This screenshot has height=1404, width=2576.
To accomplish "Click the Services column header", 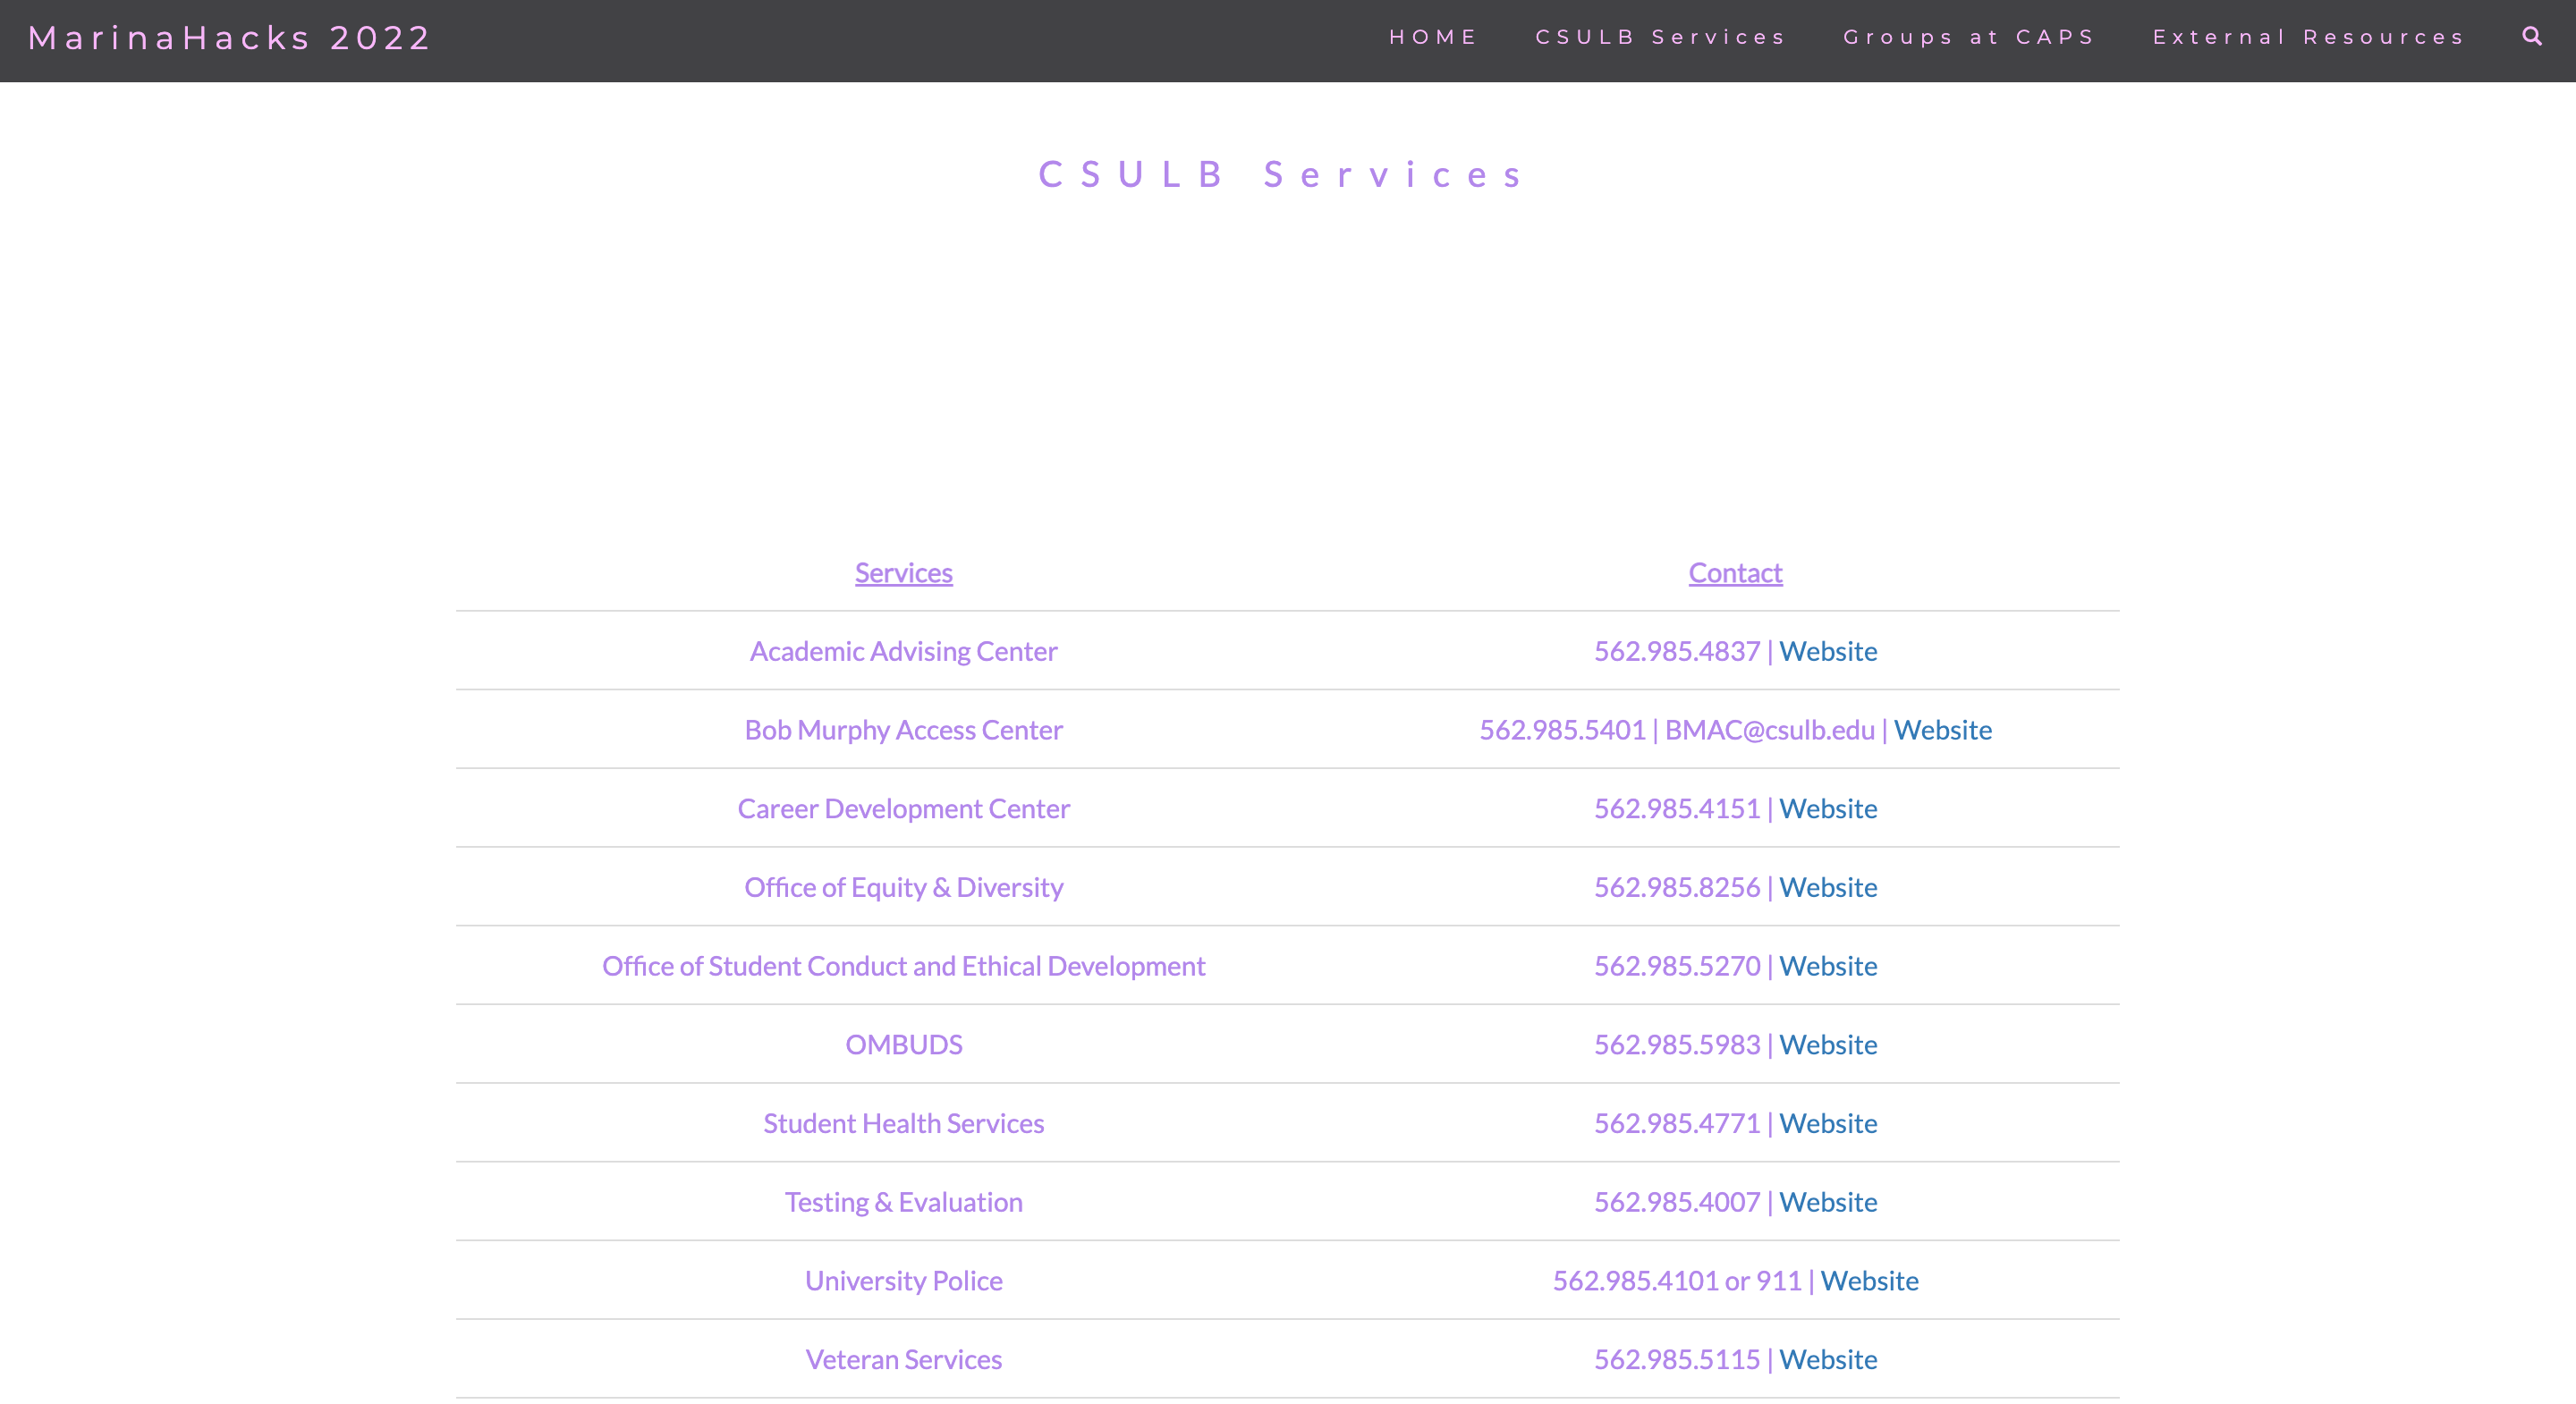I will click(903, 573).
